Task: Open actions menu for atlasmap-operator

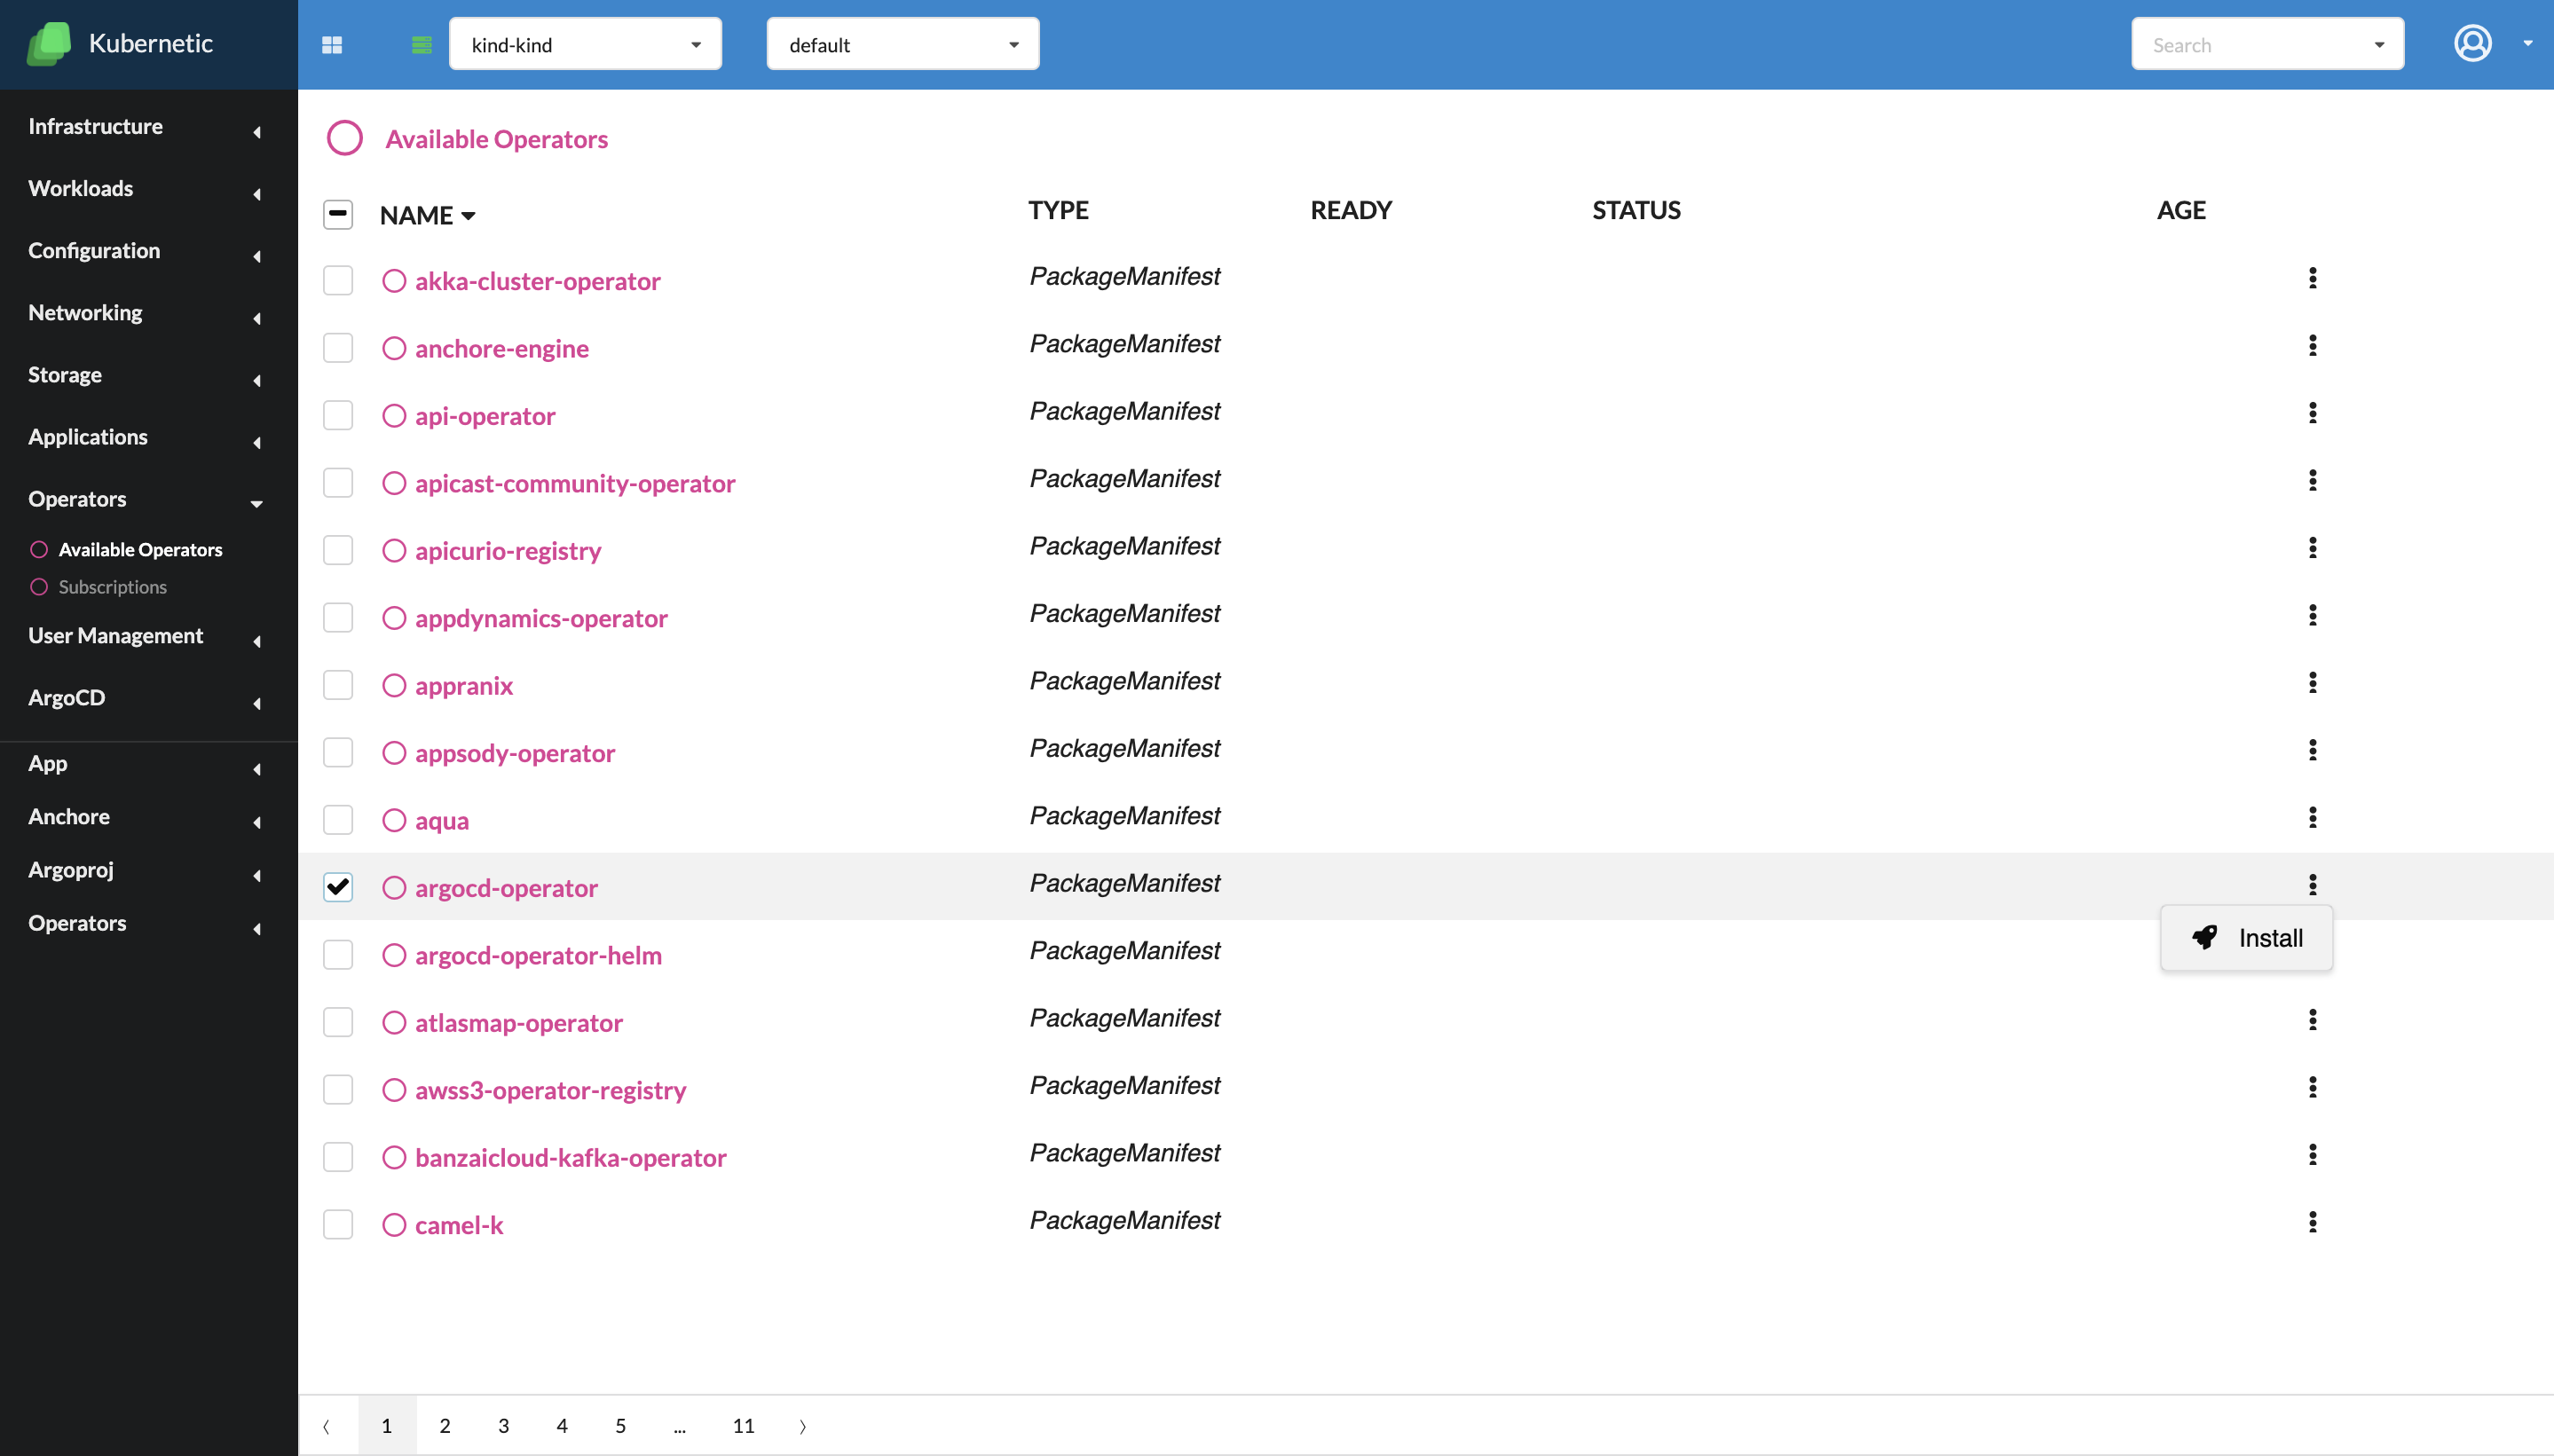Action: 2312,1019
